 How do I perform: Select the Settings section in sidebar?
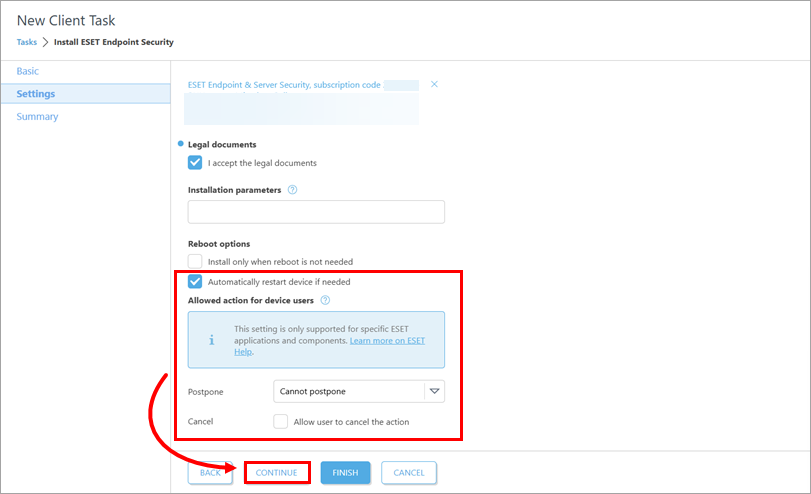[x=36, y=94]
